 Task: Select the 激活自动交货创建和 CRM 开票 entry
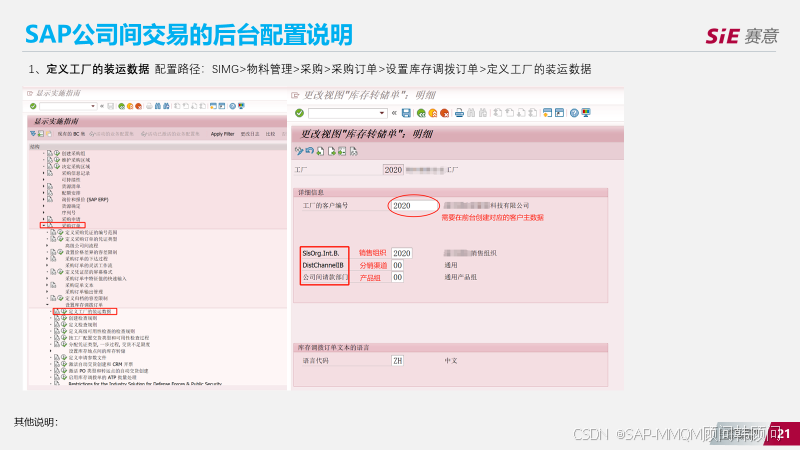pyautogui.click(x=101, y=364)
